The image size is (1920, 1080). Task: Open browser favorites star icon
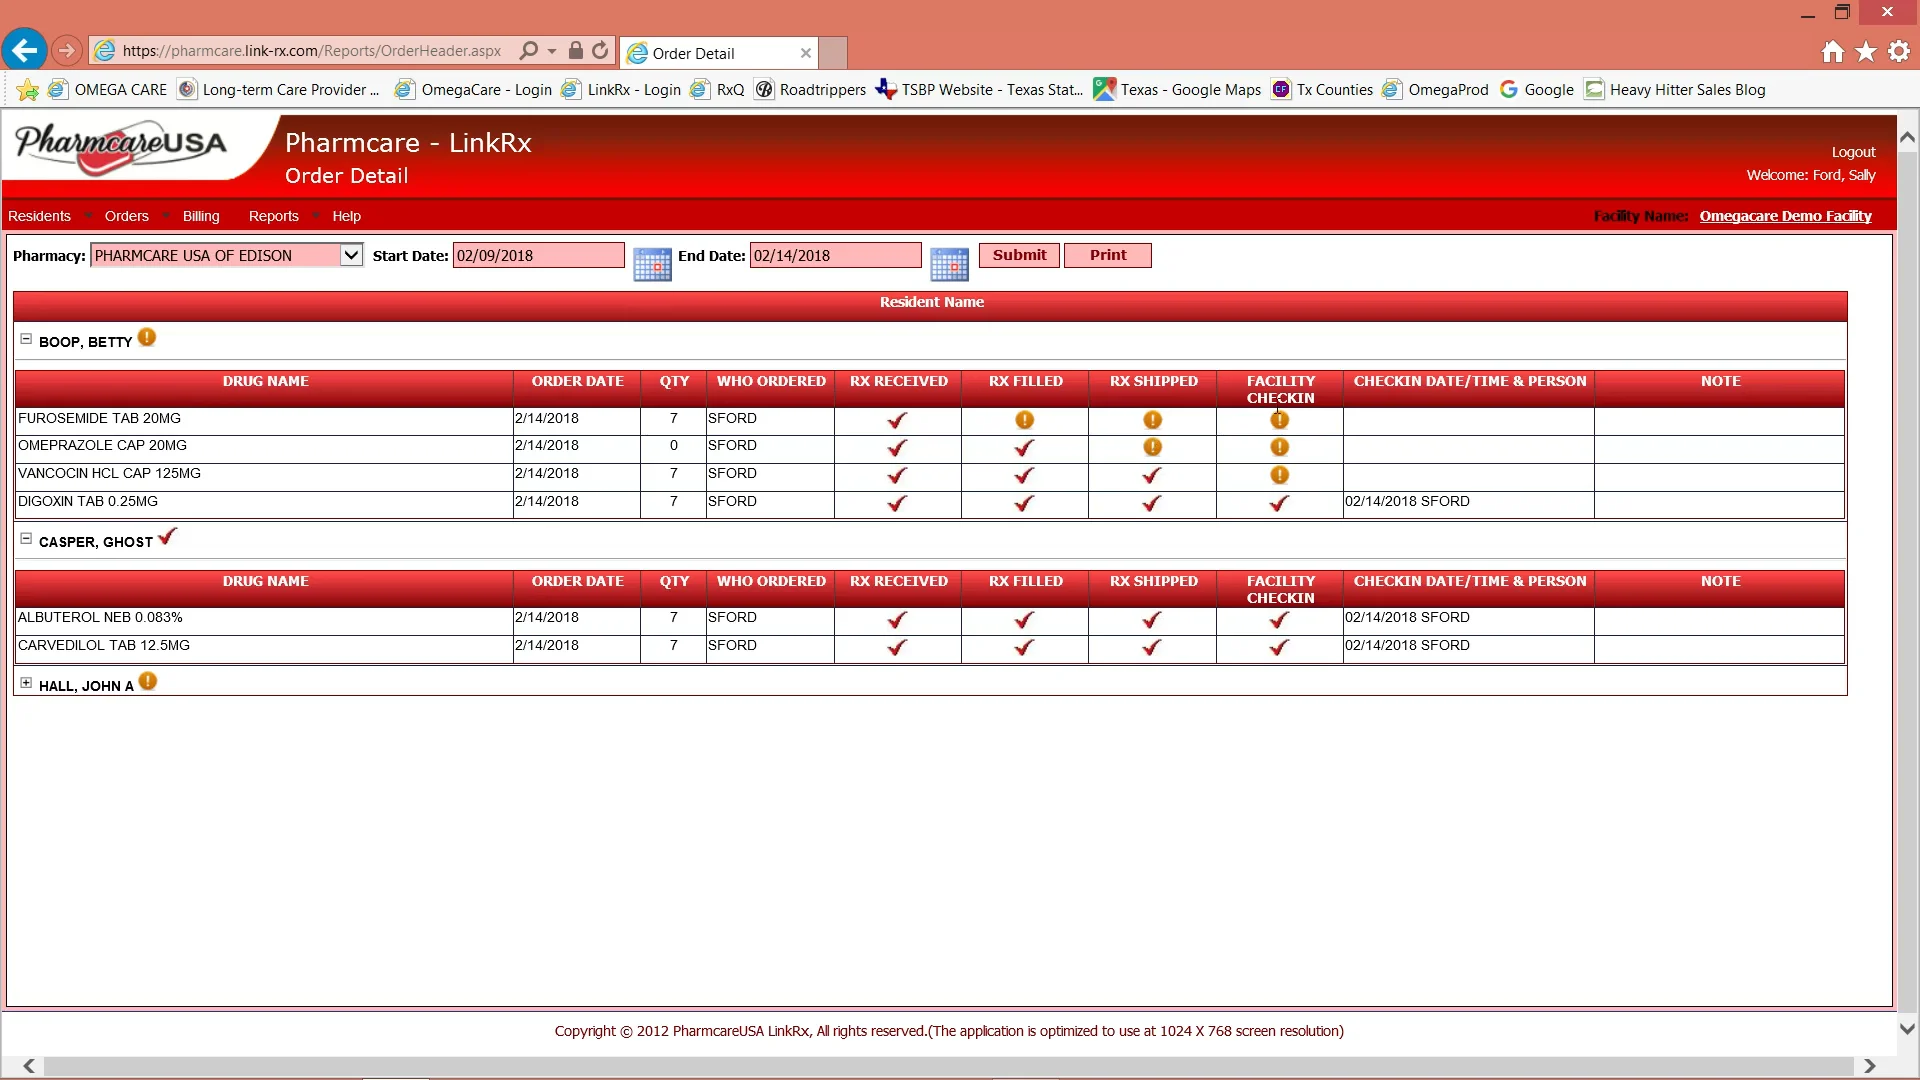(1866, 52)
